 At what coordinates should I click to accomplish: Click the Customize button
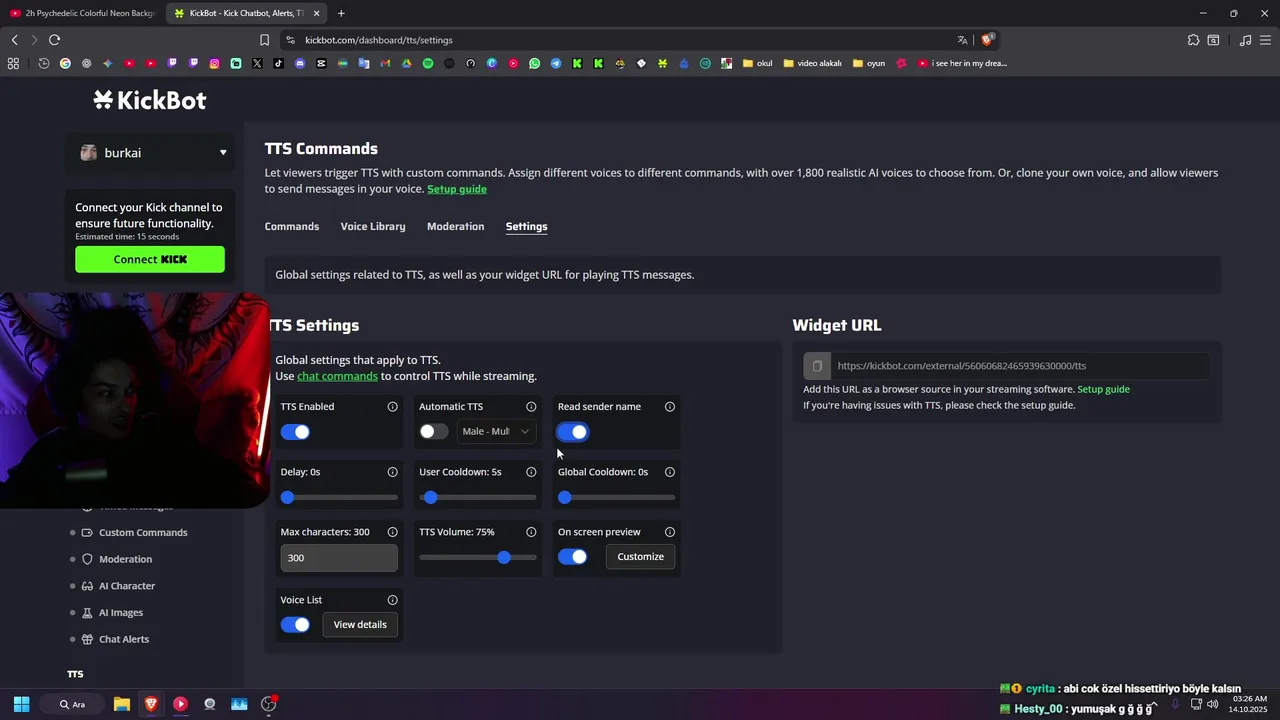point(640,557)
